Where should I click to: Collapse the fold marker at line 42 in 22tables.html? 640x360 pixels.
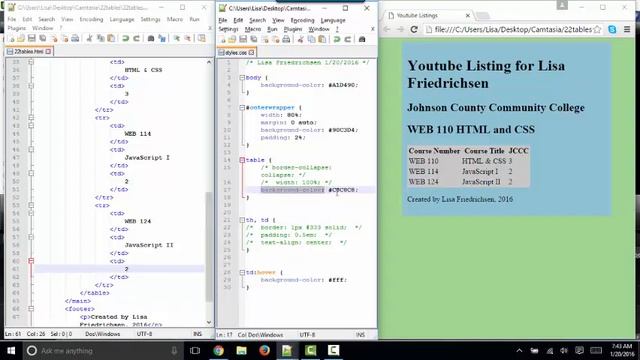point(31,118)
